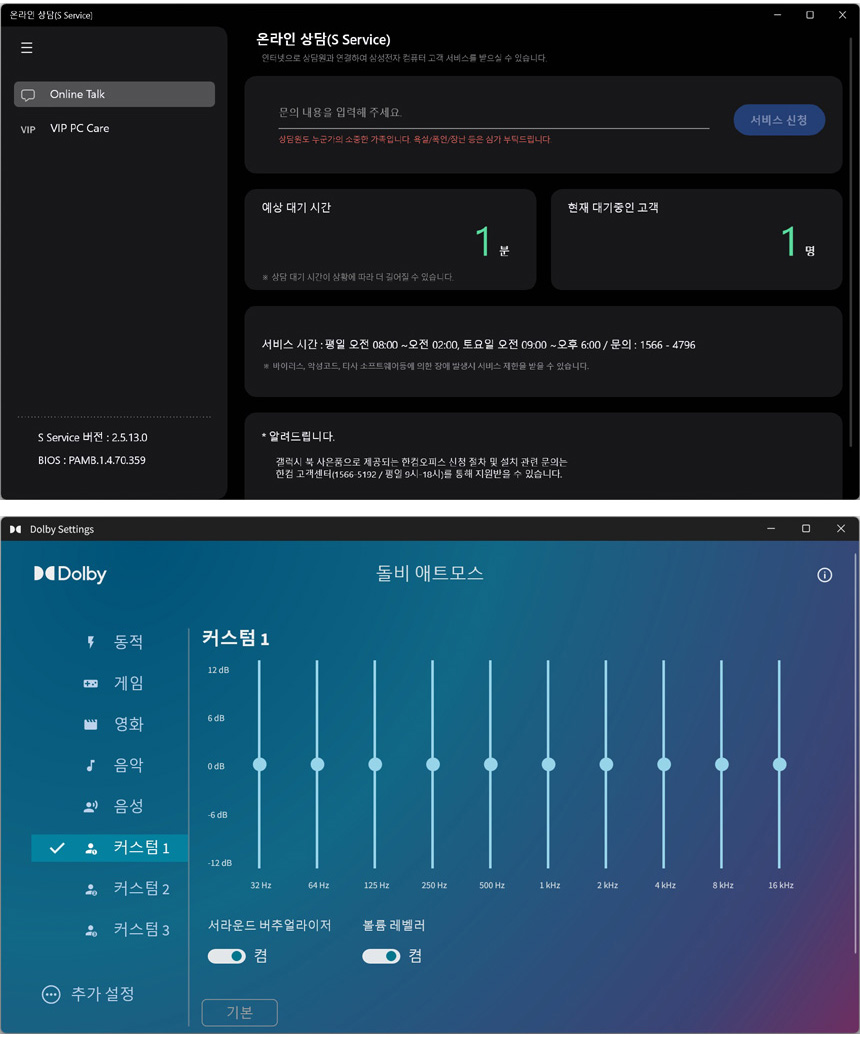Screen dimensions: 860x1037
Task: Select the 음성 voice profile icon
Action: pyautogui.click(x=91, y=806)
